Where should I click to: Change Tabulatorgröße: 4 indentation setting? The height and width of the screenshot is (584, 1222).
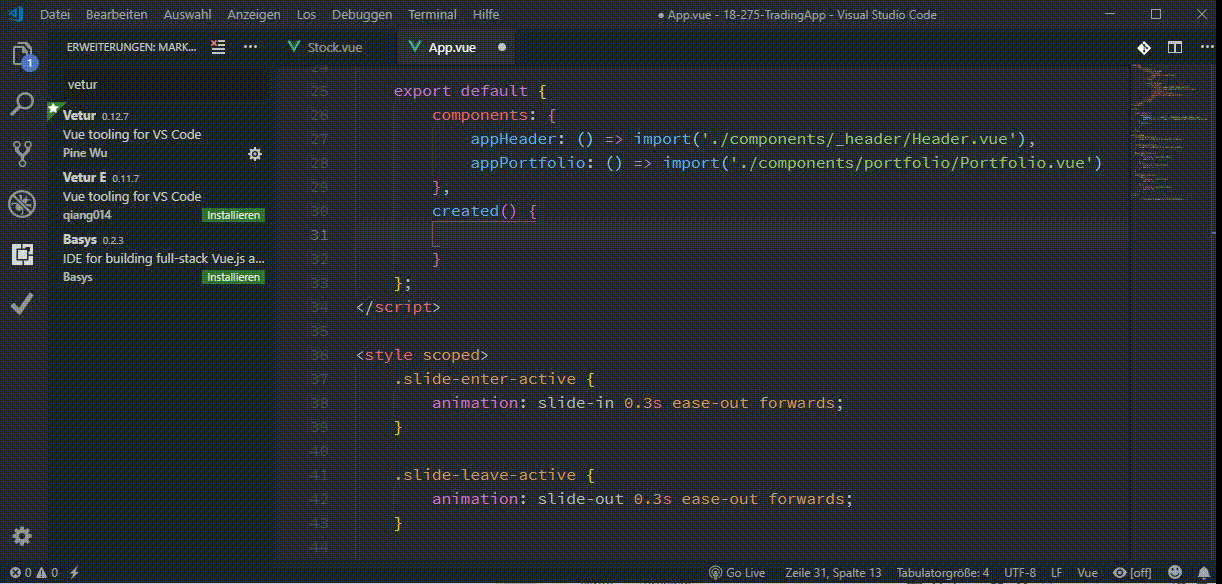[942, 573]
